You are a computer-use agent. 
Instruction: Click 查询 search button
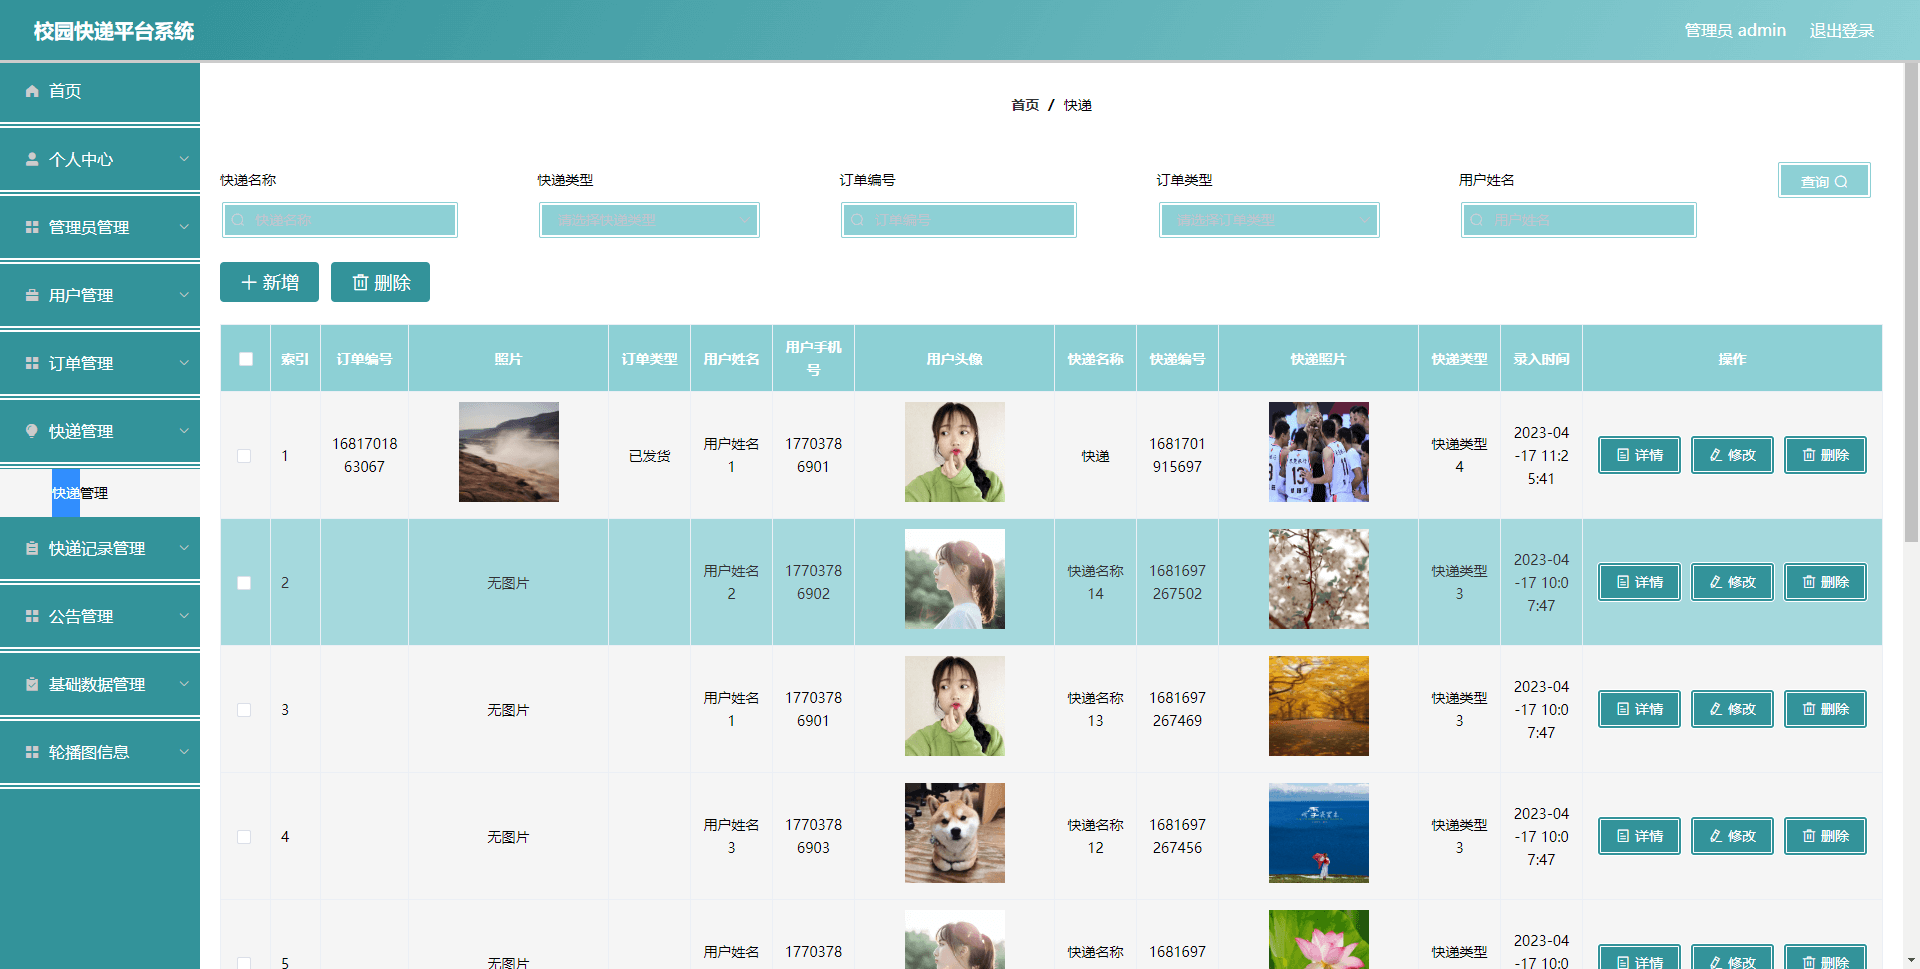pos(1824,181)
